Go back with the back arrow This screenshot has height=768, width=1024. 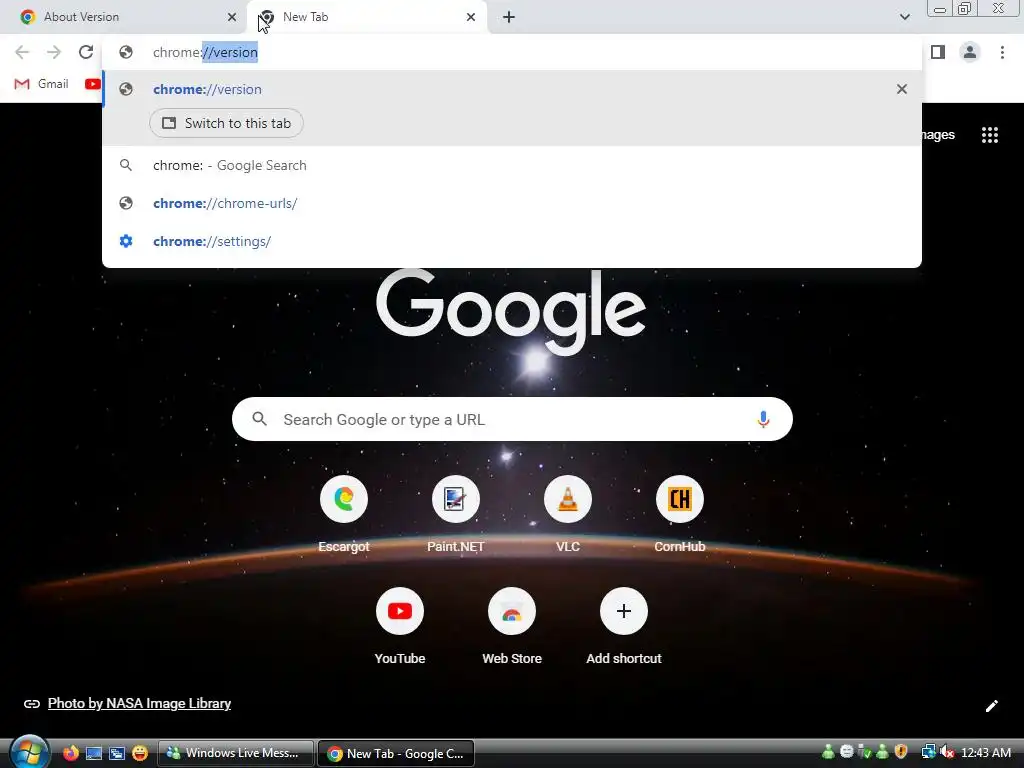[x=22, y=52]
